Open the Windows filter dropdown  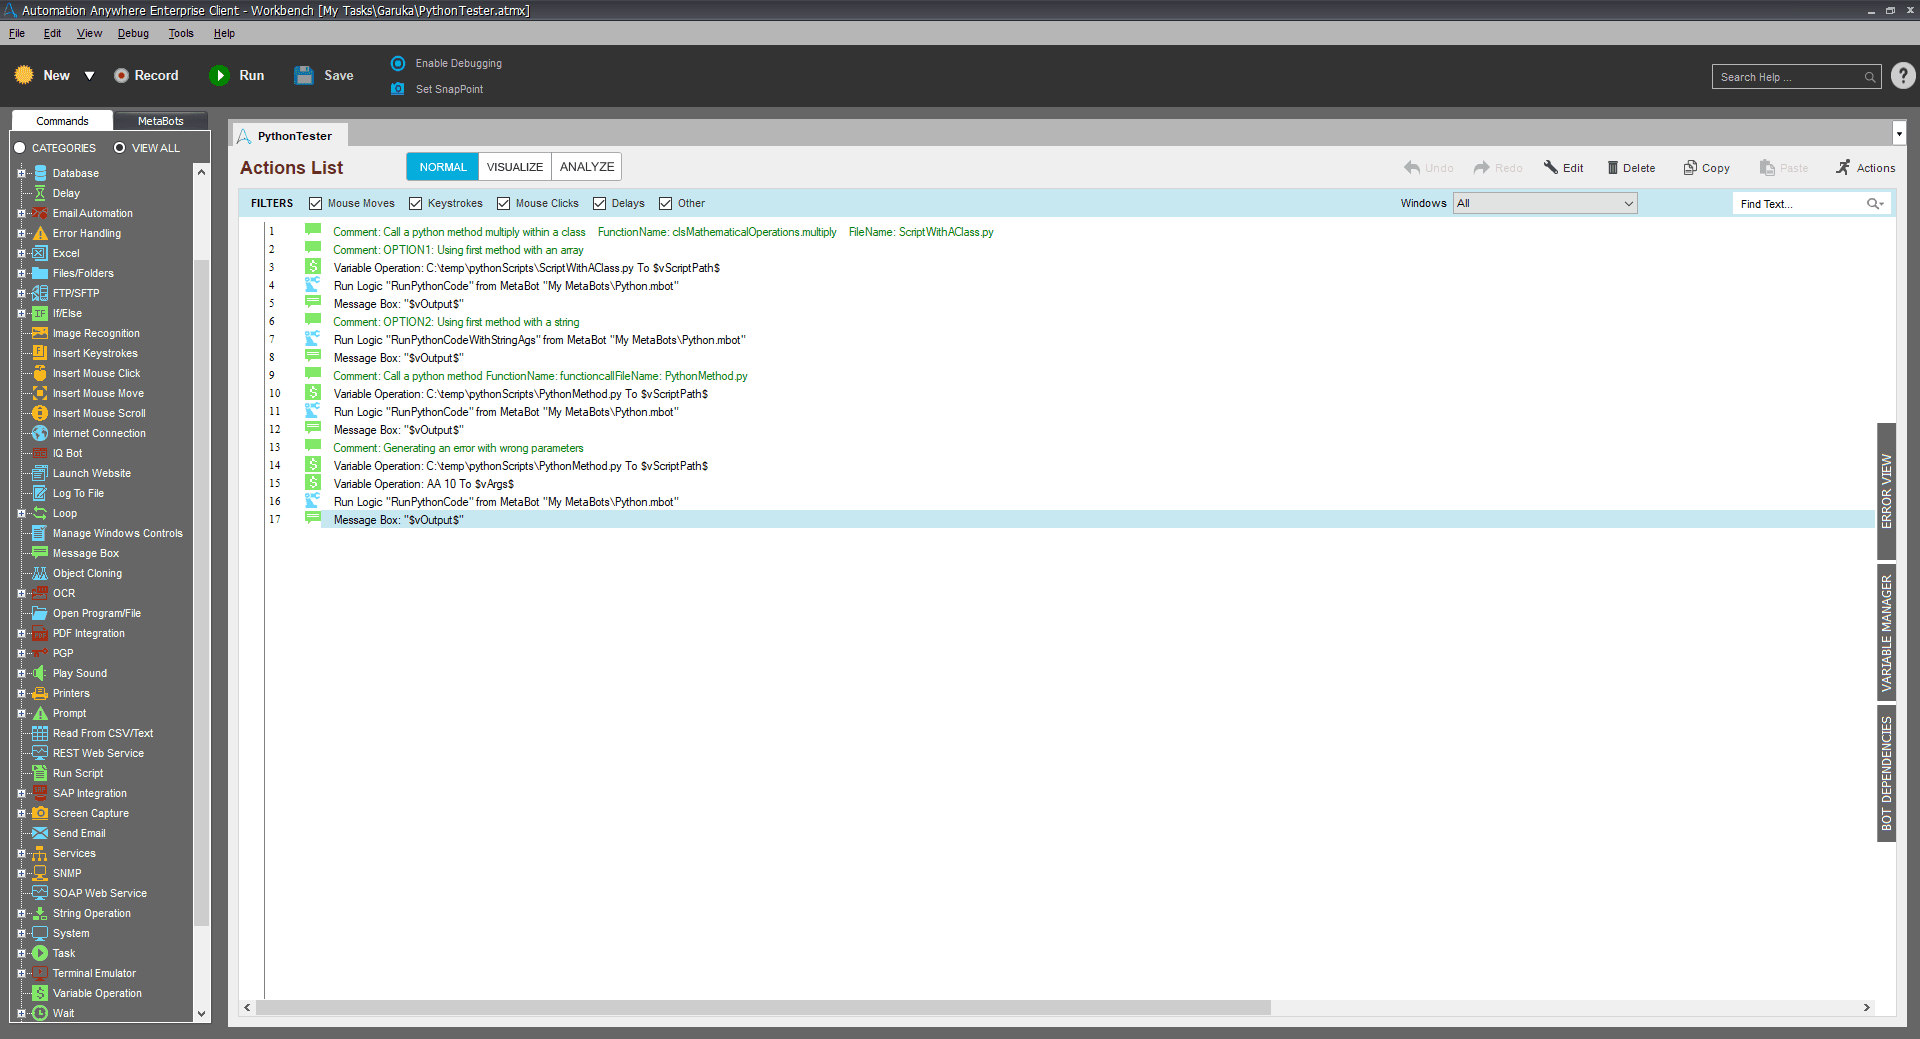tap(1545, 204)
